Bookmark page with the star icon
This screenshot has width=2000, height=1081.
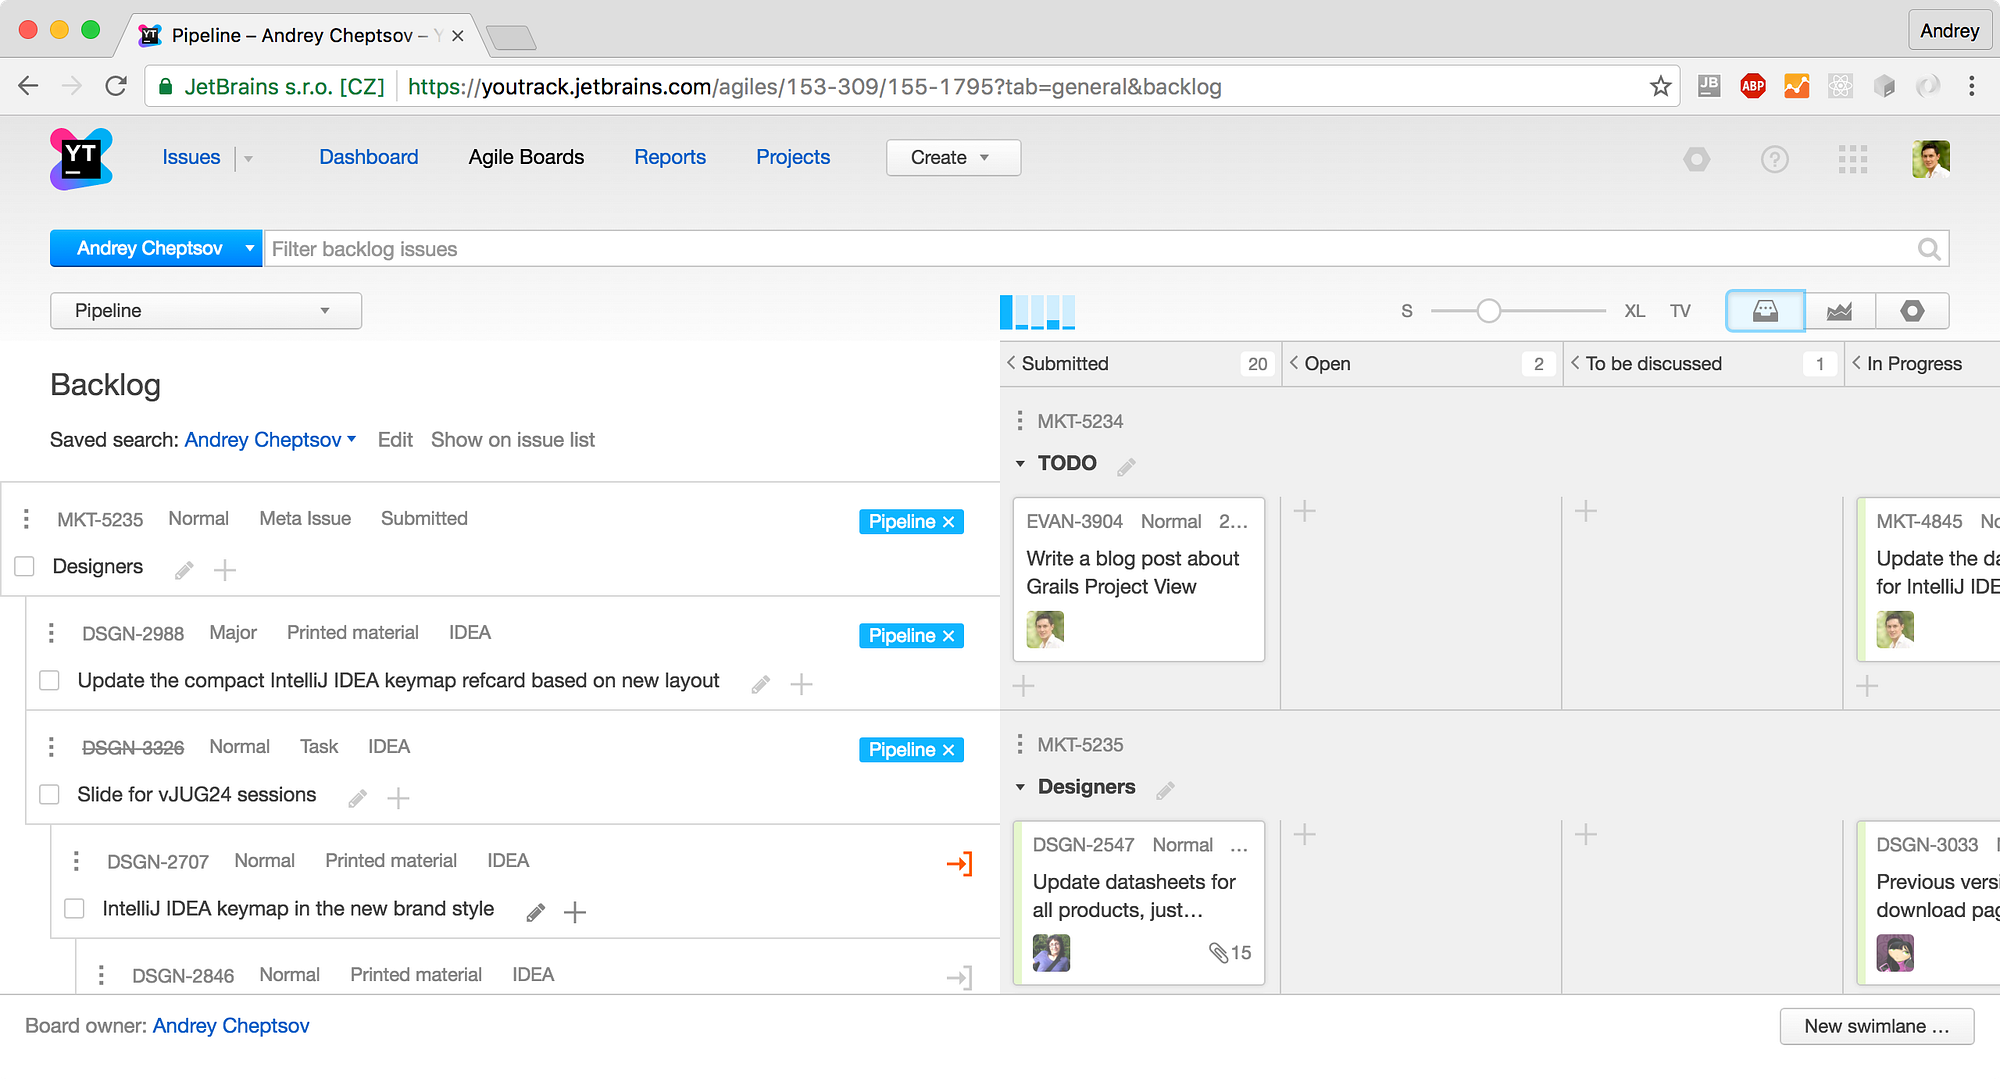[1660, 87]
